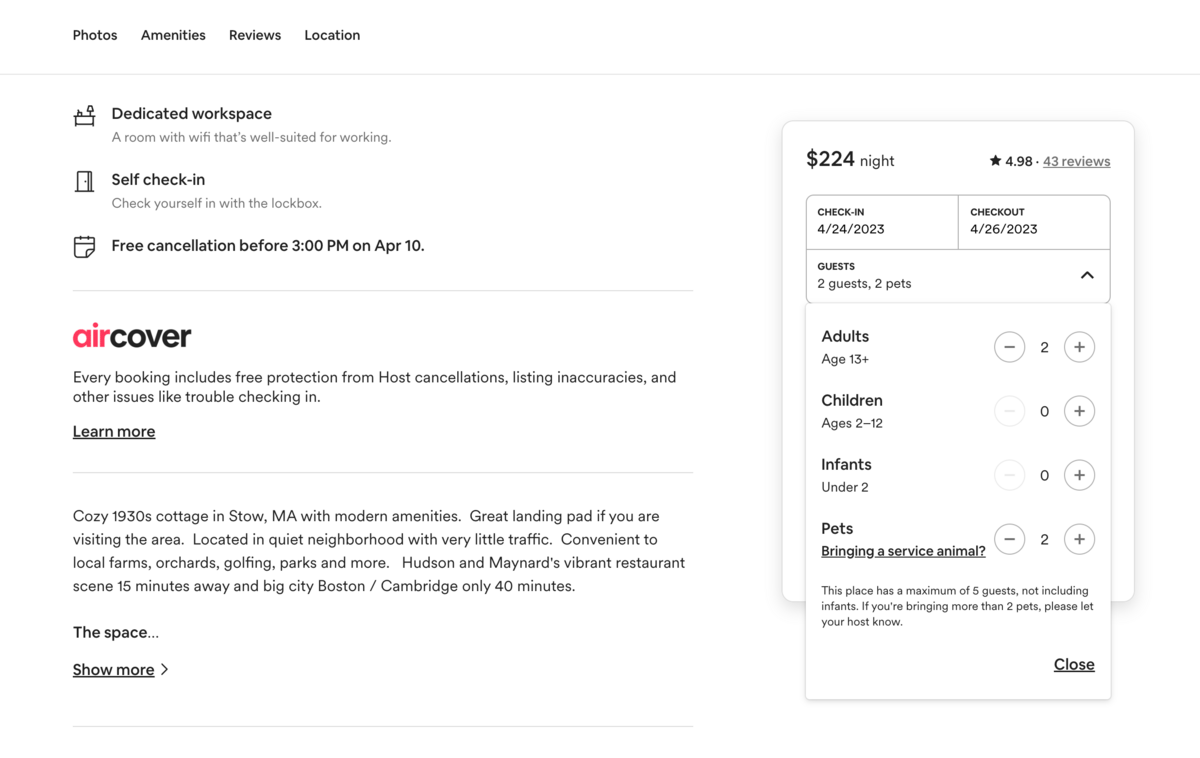Decrease the Pets count
Screen dimensions: 1200x758
[1009, 539]
